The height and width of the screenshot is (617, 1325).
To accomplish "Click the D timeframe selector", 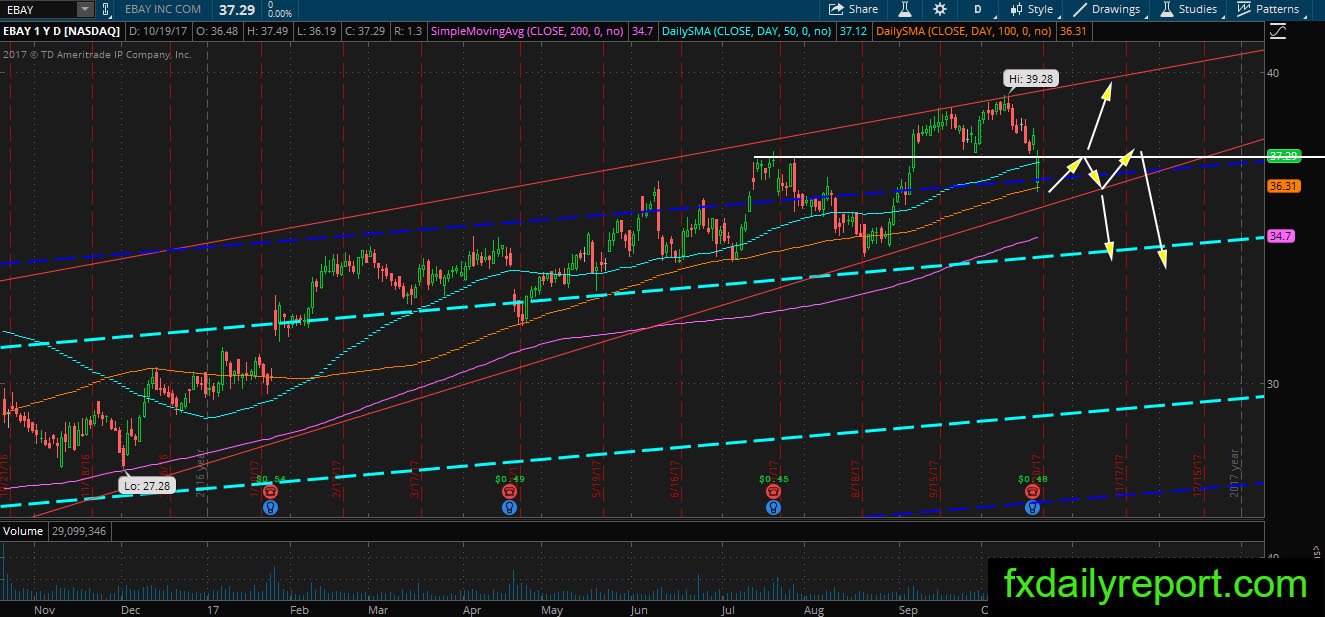I will [x=977, y=9].
